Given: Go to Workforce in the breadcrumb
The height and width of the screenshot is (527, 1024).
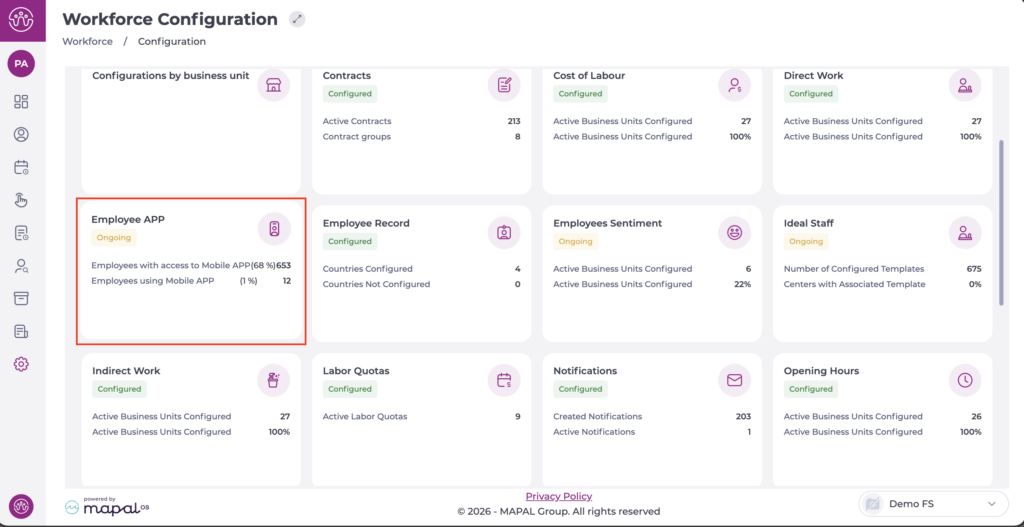Looking at the screenshot, I should 87,42.
